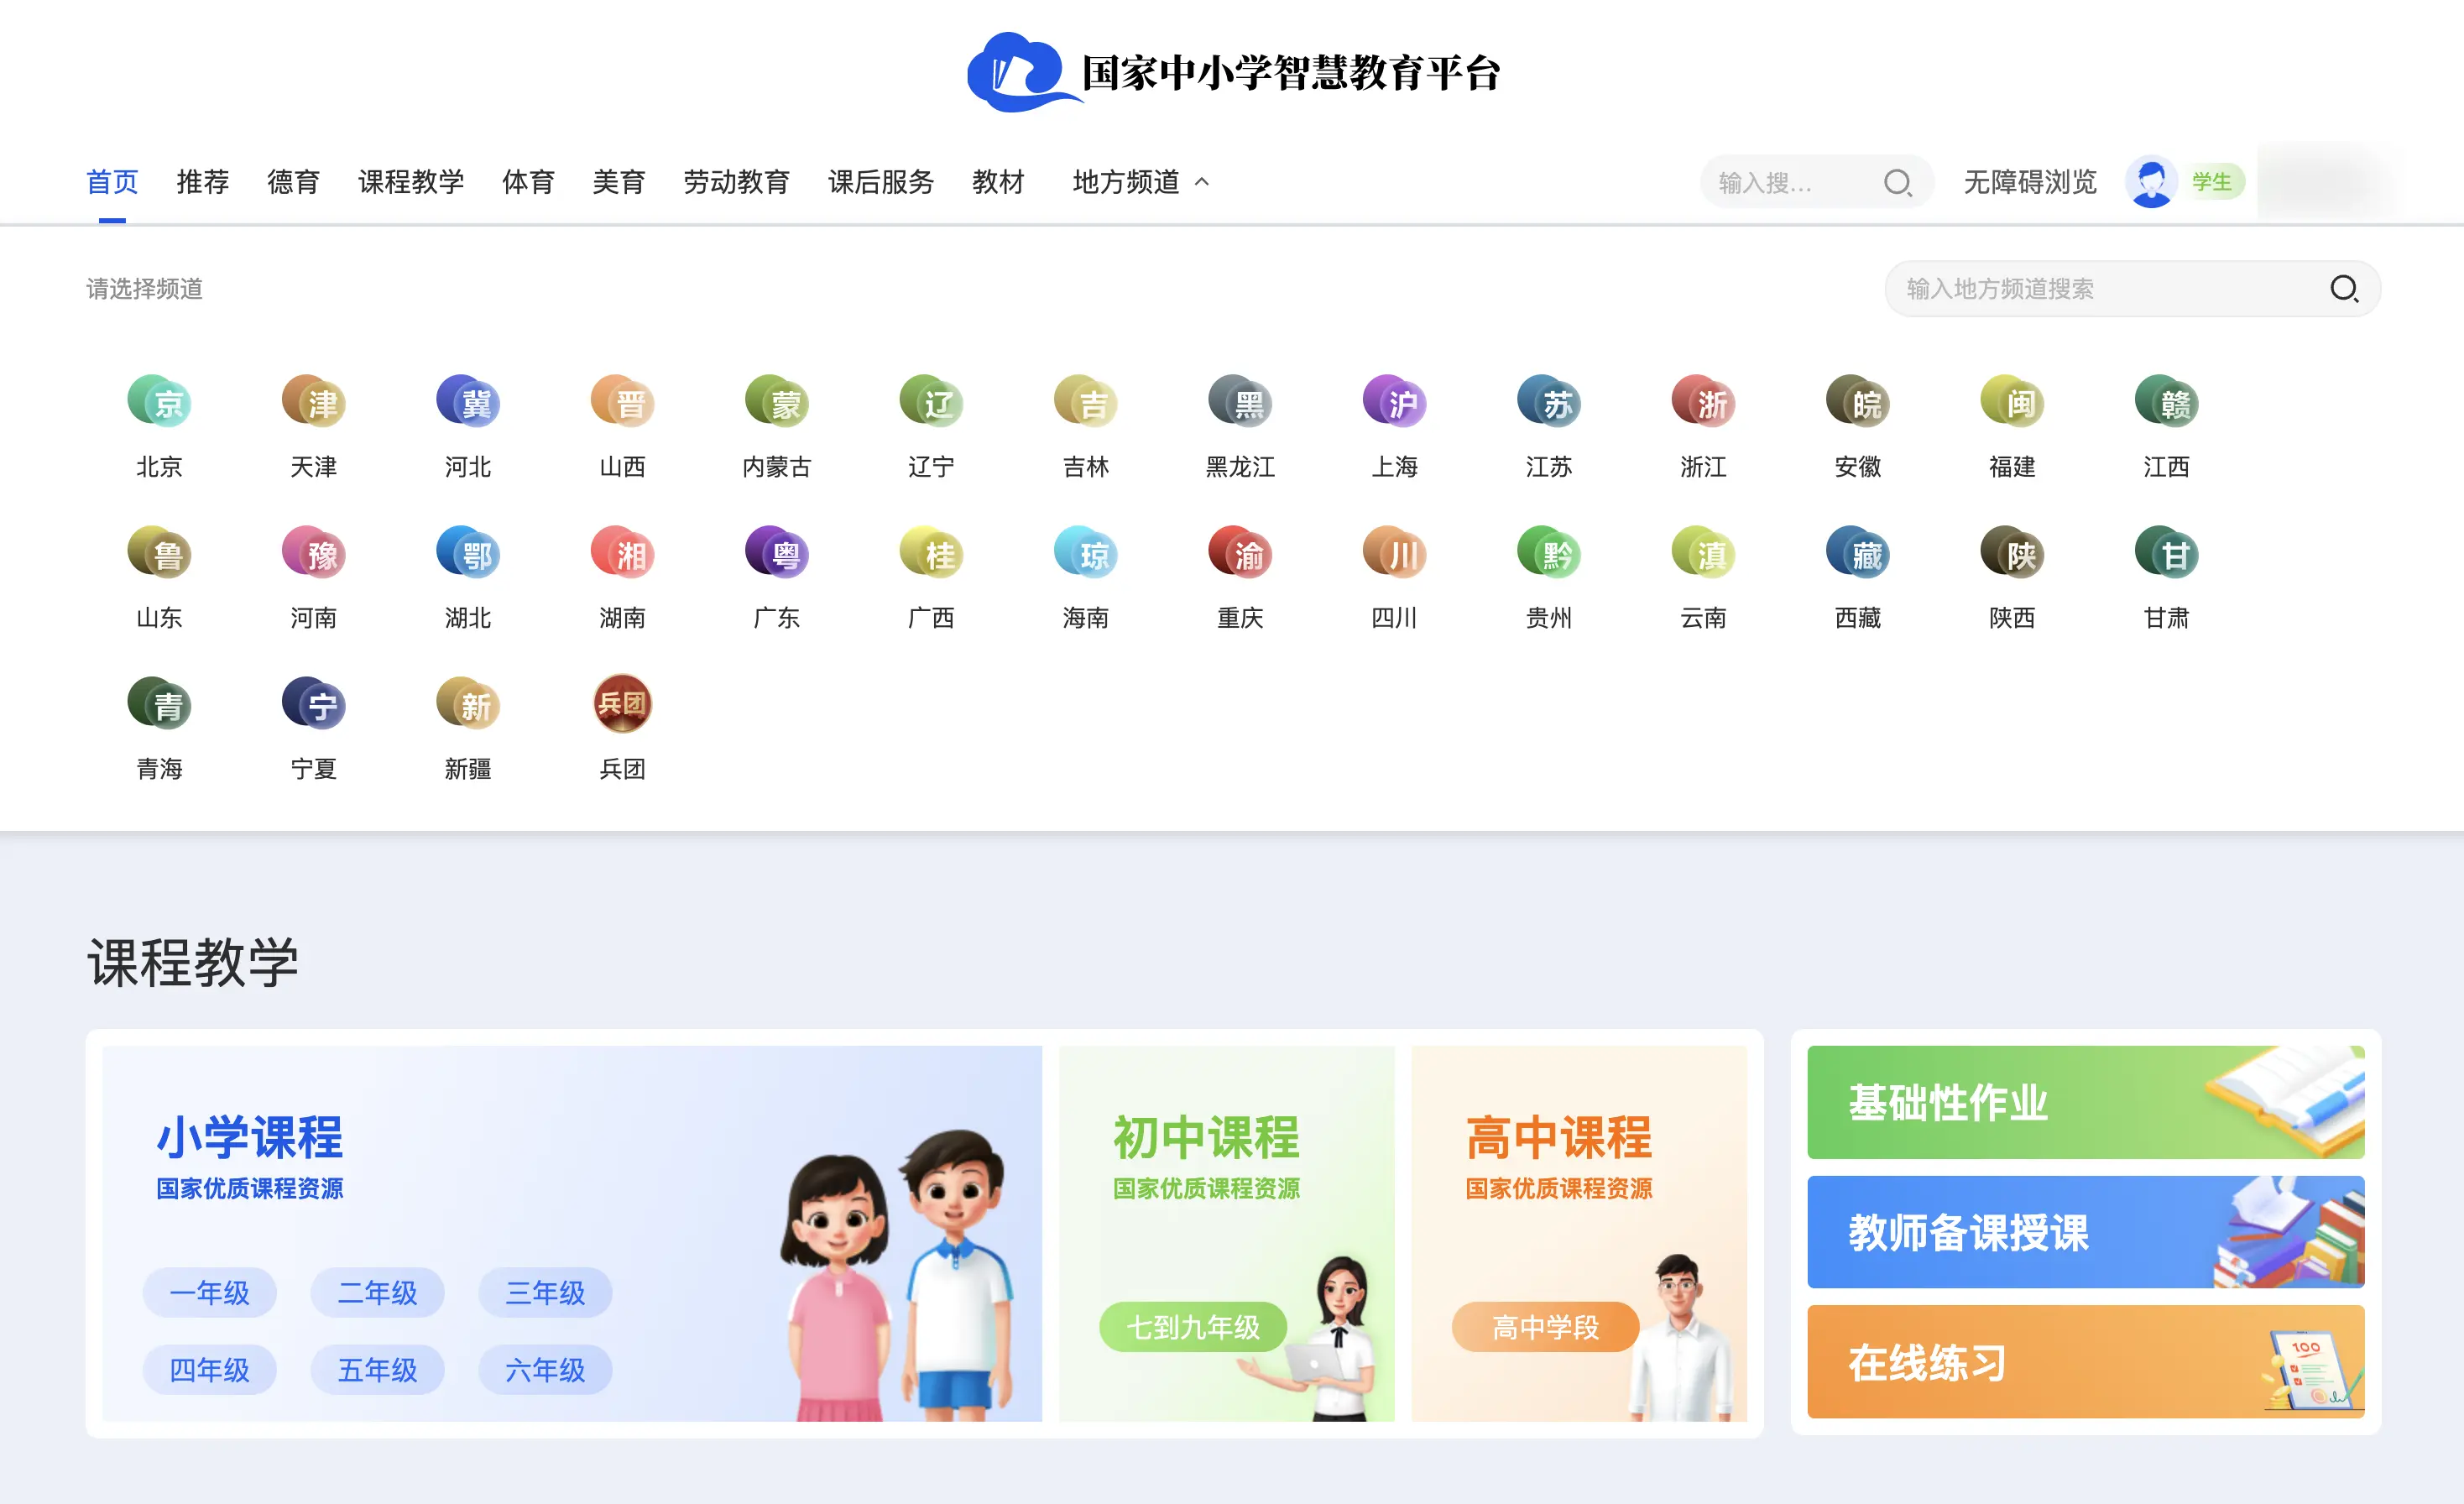Click the 重庆 channel badge

coord(1240,553)
